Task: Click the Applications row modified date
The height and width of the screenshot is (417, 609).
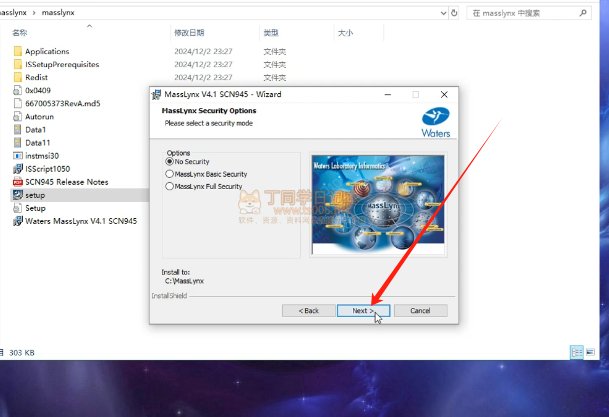Action: pos(203,51)
